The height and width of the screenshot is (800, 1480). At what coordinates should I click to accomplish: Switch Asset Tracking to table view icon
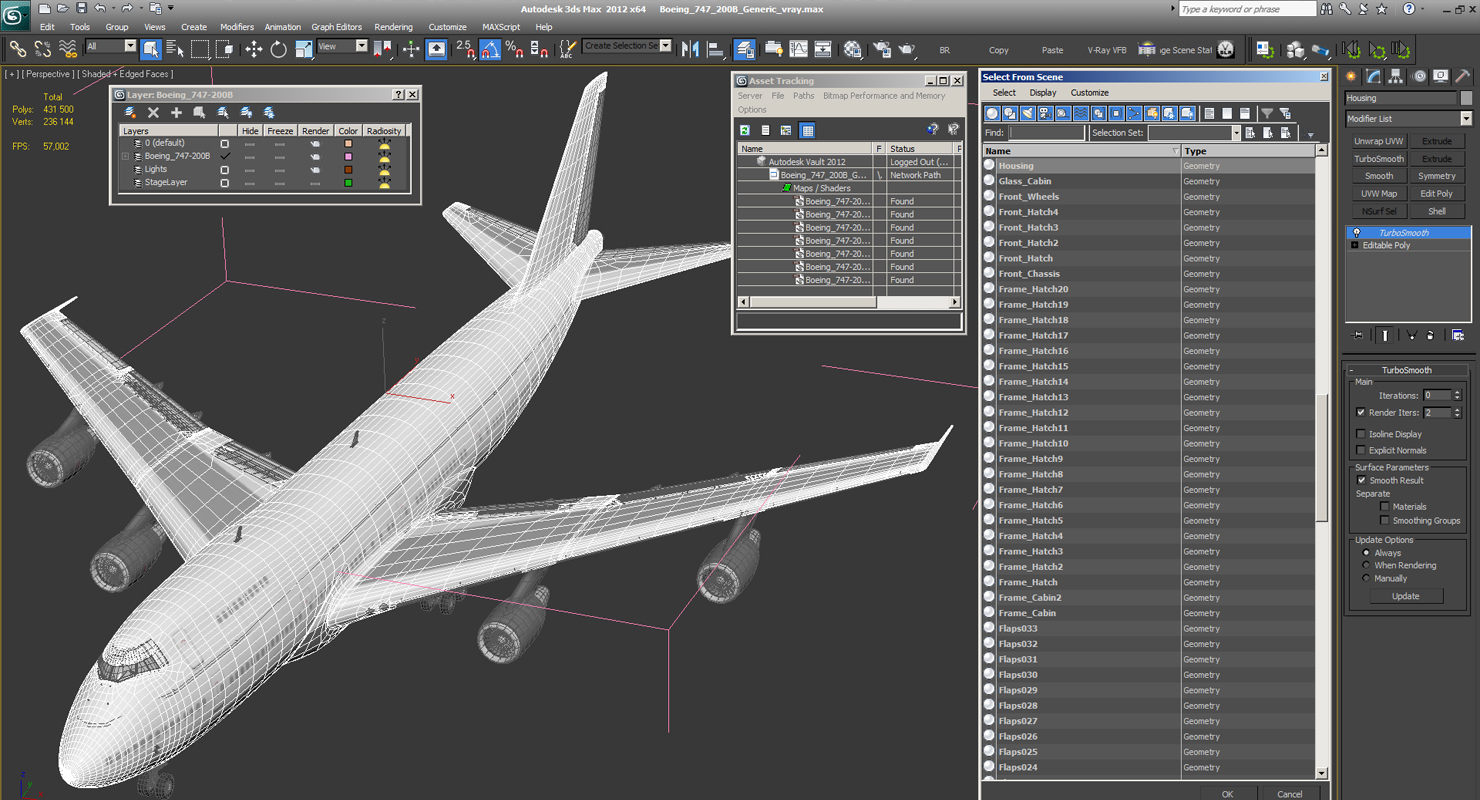click(x=807, y=130)
